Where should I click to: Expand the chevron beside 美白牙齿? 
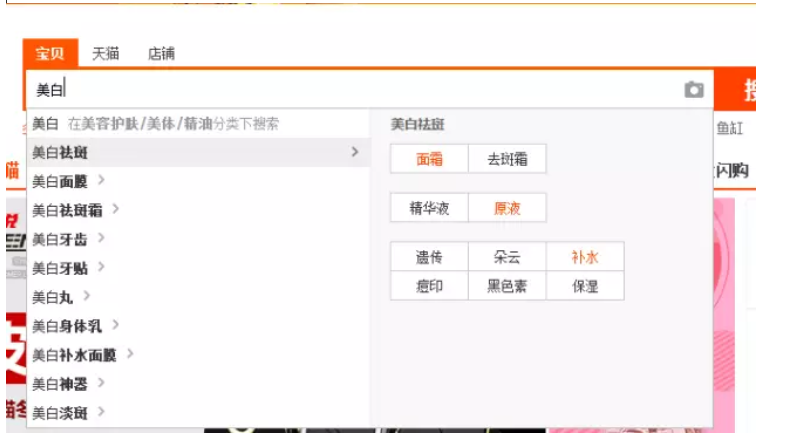coord(102,239)
